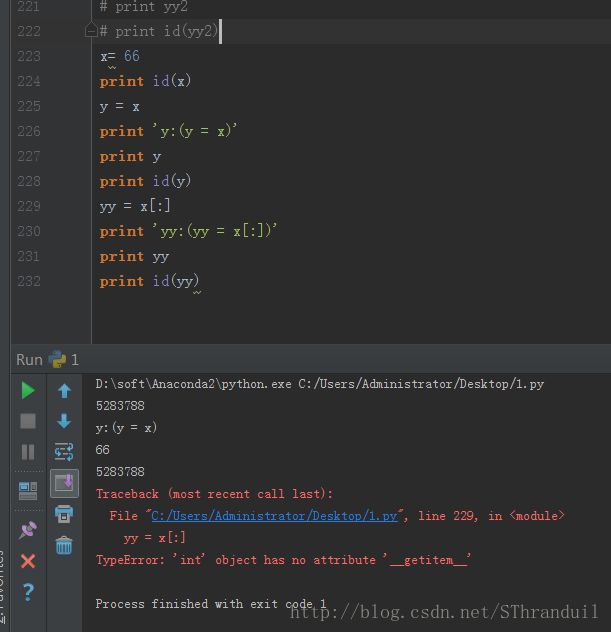Image resolution: width=611 pixels, height=632 pixels.
Task: Open the traceback file link 1.py
Action: [274, 516]
